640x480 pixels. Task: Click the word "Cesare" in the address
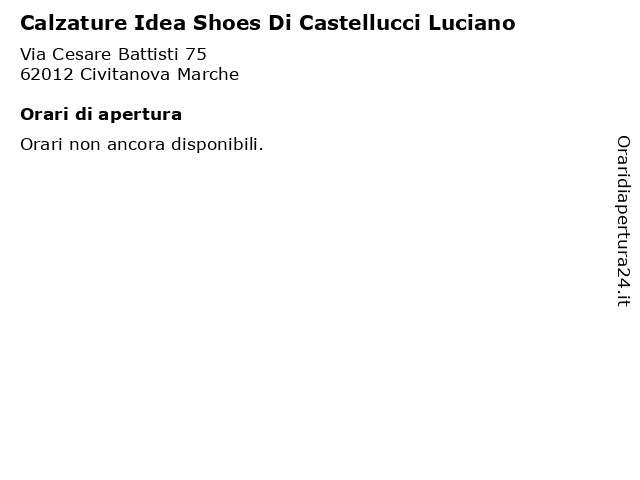[82, 54]
